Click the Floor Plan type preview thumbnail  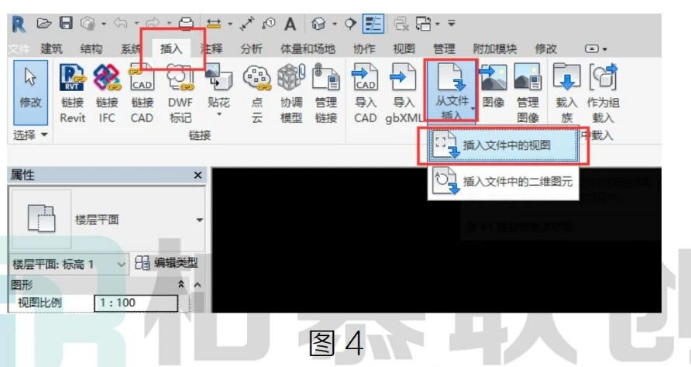[x=41, y=218]
